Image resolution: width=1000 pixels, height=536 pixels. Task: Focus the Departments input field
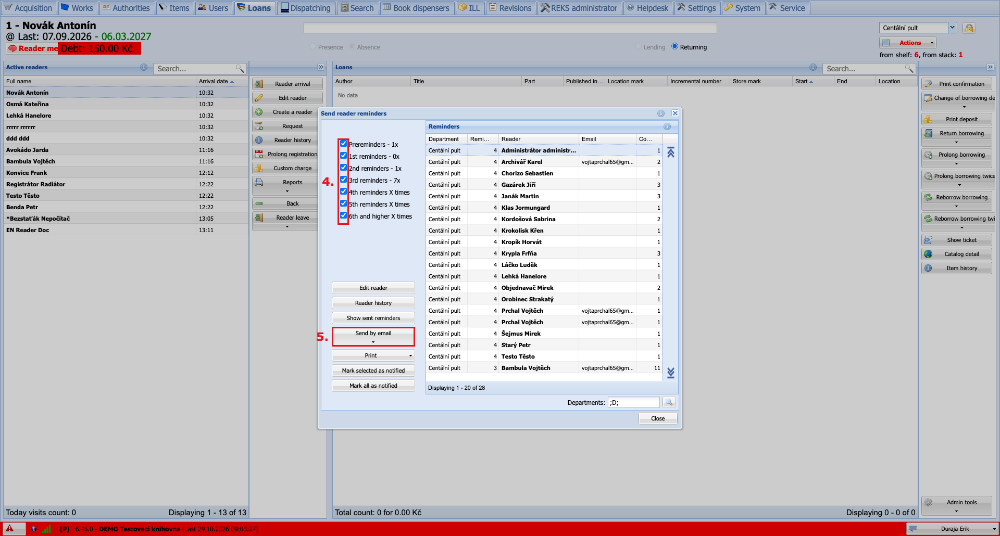(x=634, y=402)
